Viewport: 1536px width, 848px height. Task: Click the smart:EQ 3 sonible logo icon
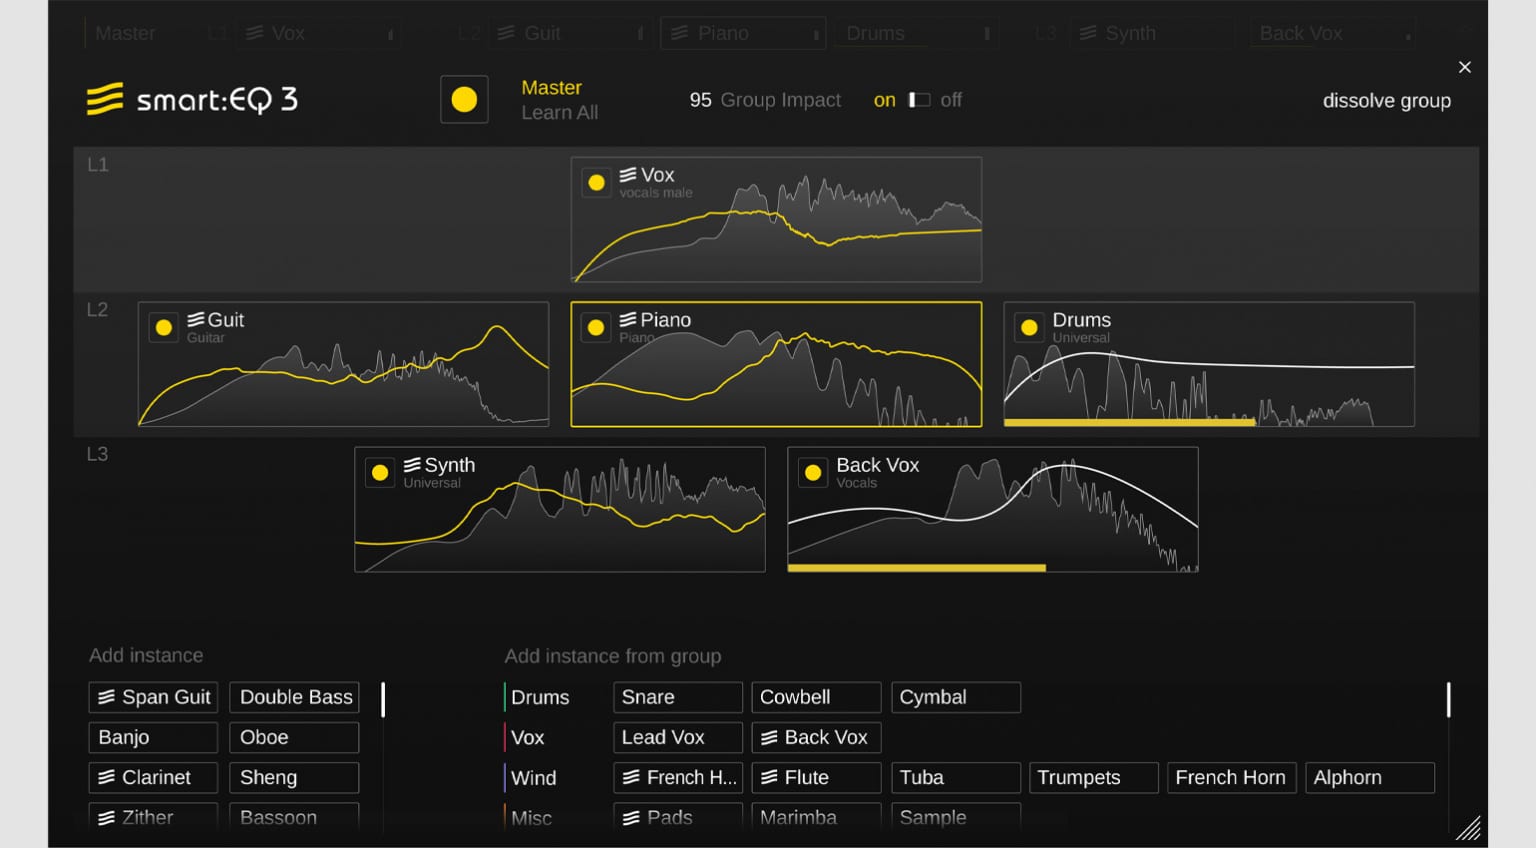[x=103, y=99]
